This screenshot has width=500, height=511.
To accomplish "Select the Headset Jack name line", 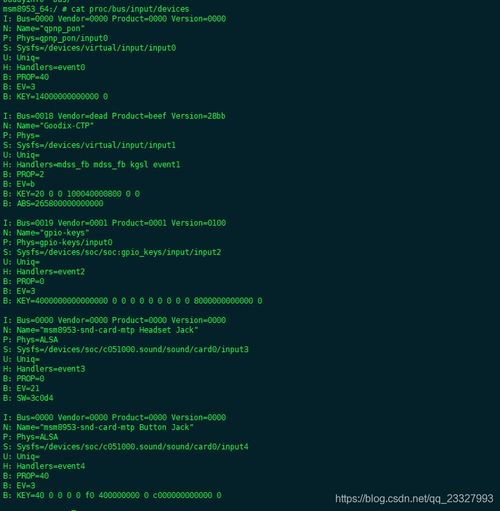I will pos(101,330).
